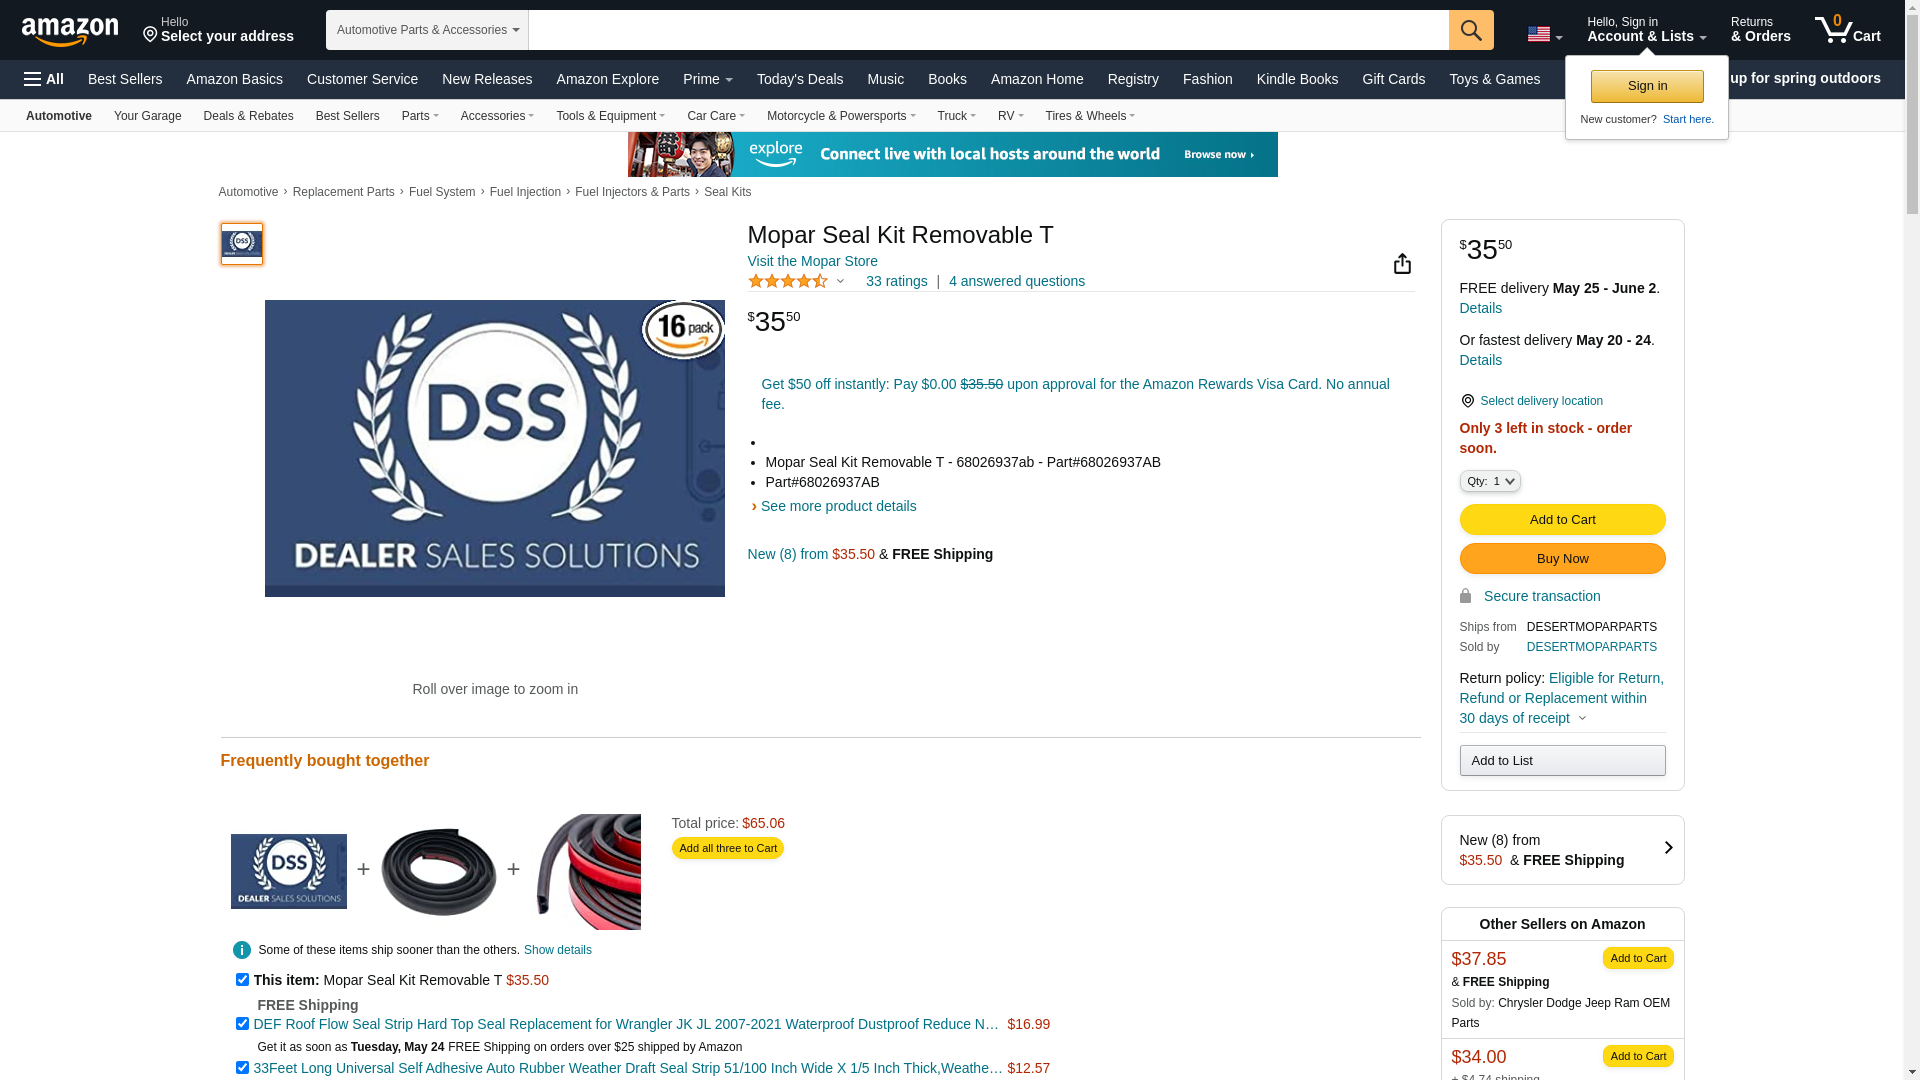Viewport: 1920px width, 1080px height.
Task: Select the DSS product thumbnail image
Action: [242, 244]
